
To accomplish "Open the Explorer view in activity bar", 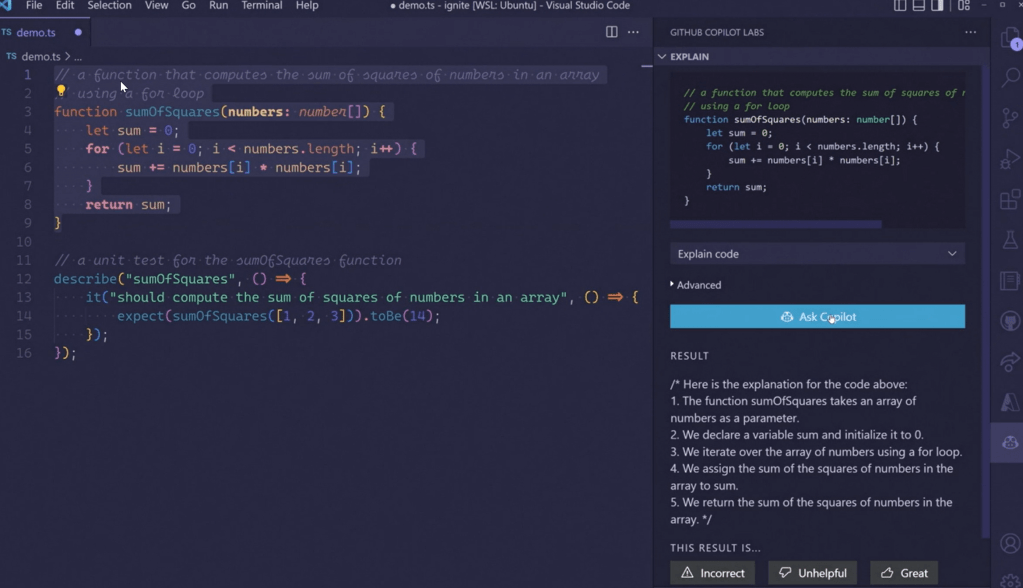I will click(x=1010, y=38).
